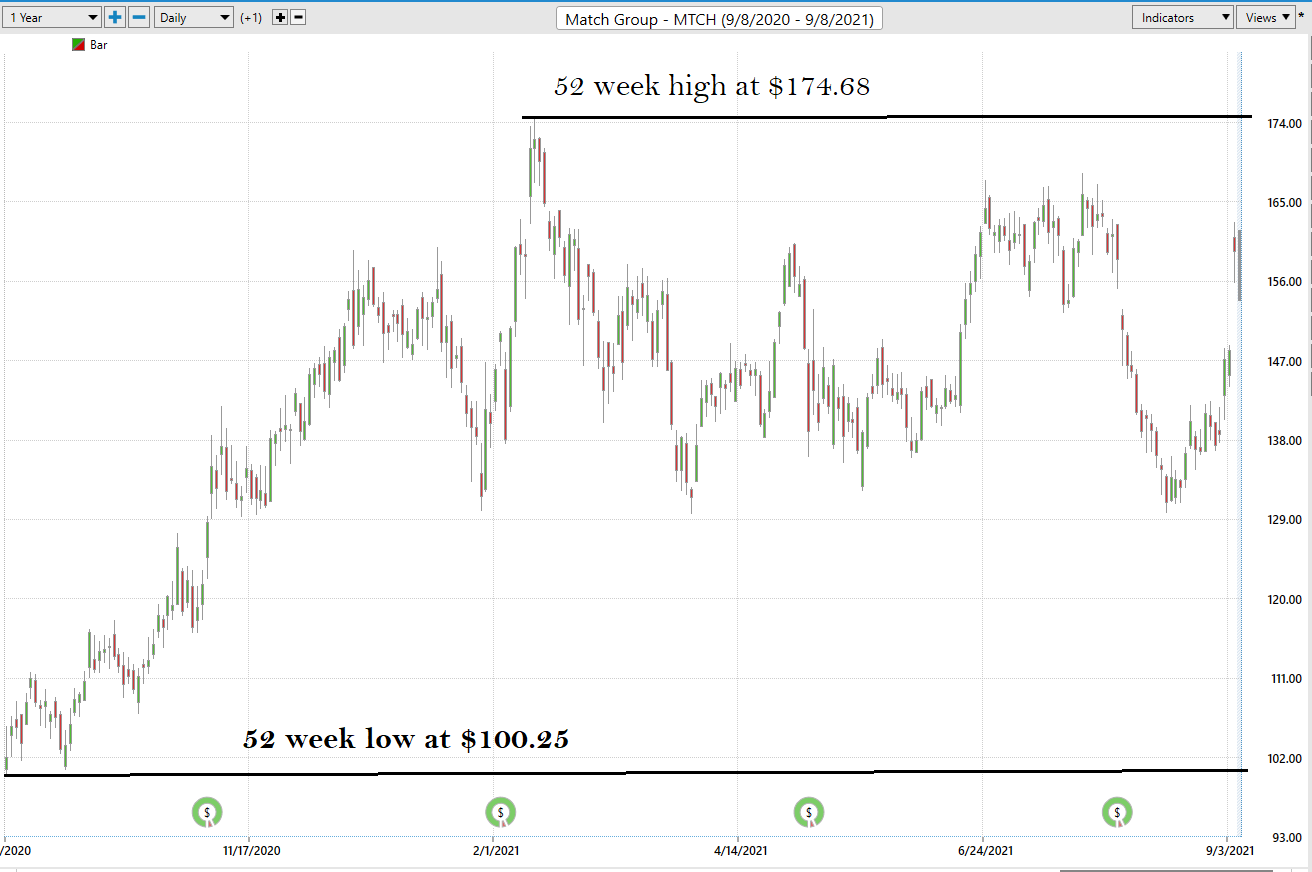Image resolution: width=1312 pixels, height=872 pixels.
Task: Open the 1 Year time range dropdown
Action: [x=52, y=17]
